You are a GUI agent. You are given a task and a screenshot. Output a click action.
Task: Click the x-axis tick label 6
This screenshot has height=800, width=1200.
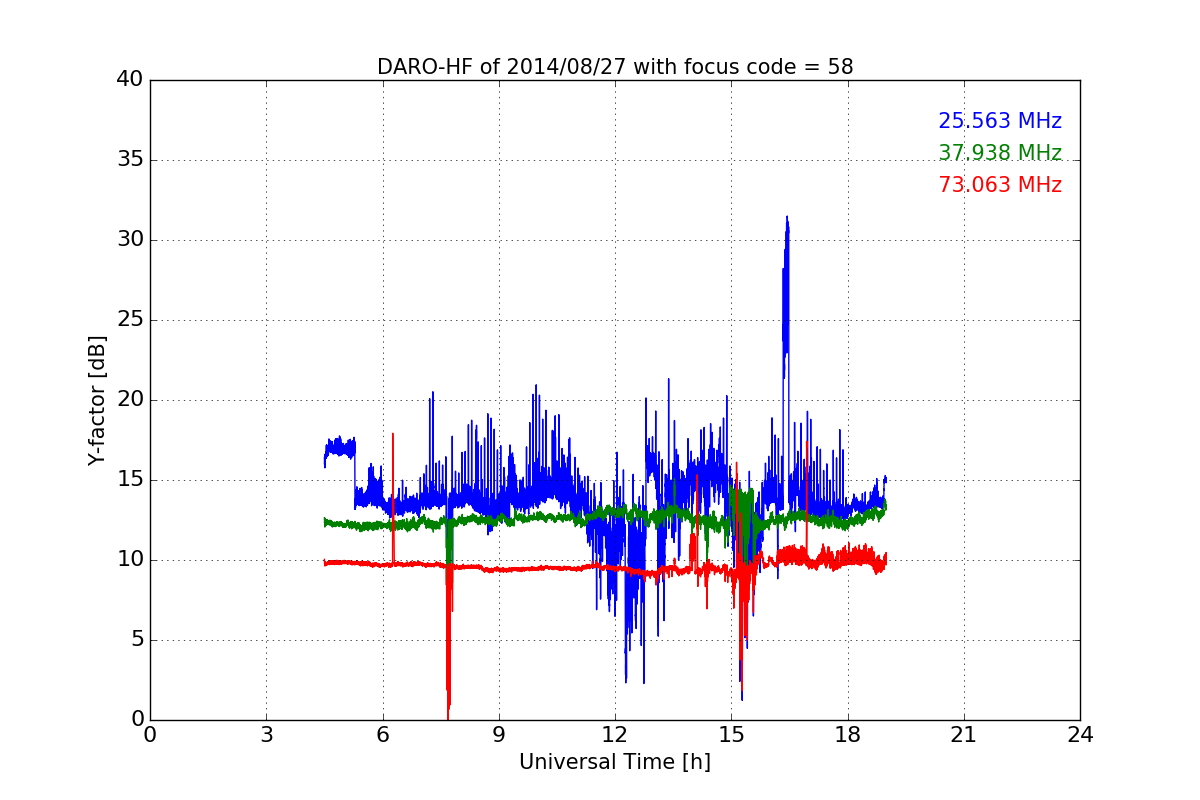[x=383, y=735]
